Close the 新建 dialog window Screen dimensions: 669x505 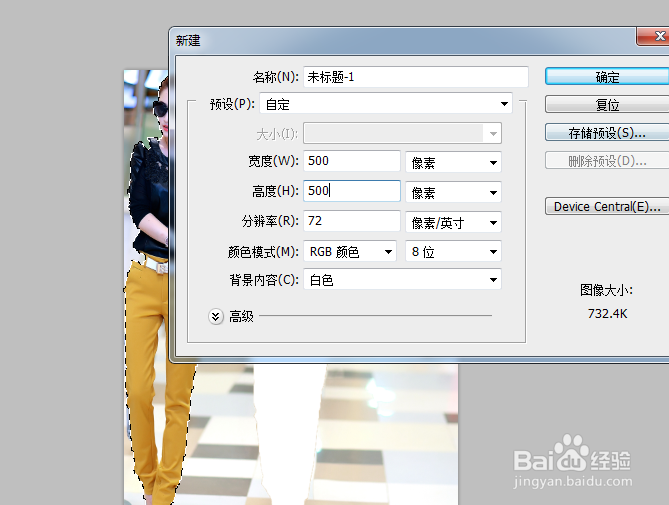click(655, 36)
